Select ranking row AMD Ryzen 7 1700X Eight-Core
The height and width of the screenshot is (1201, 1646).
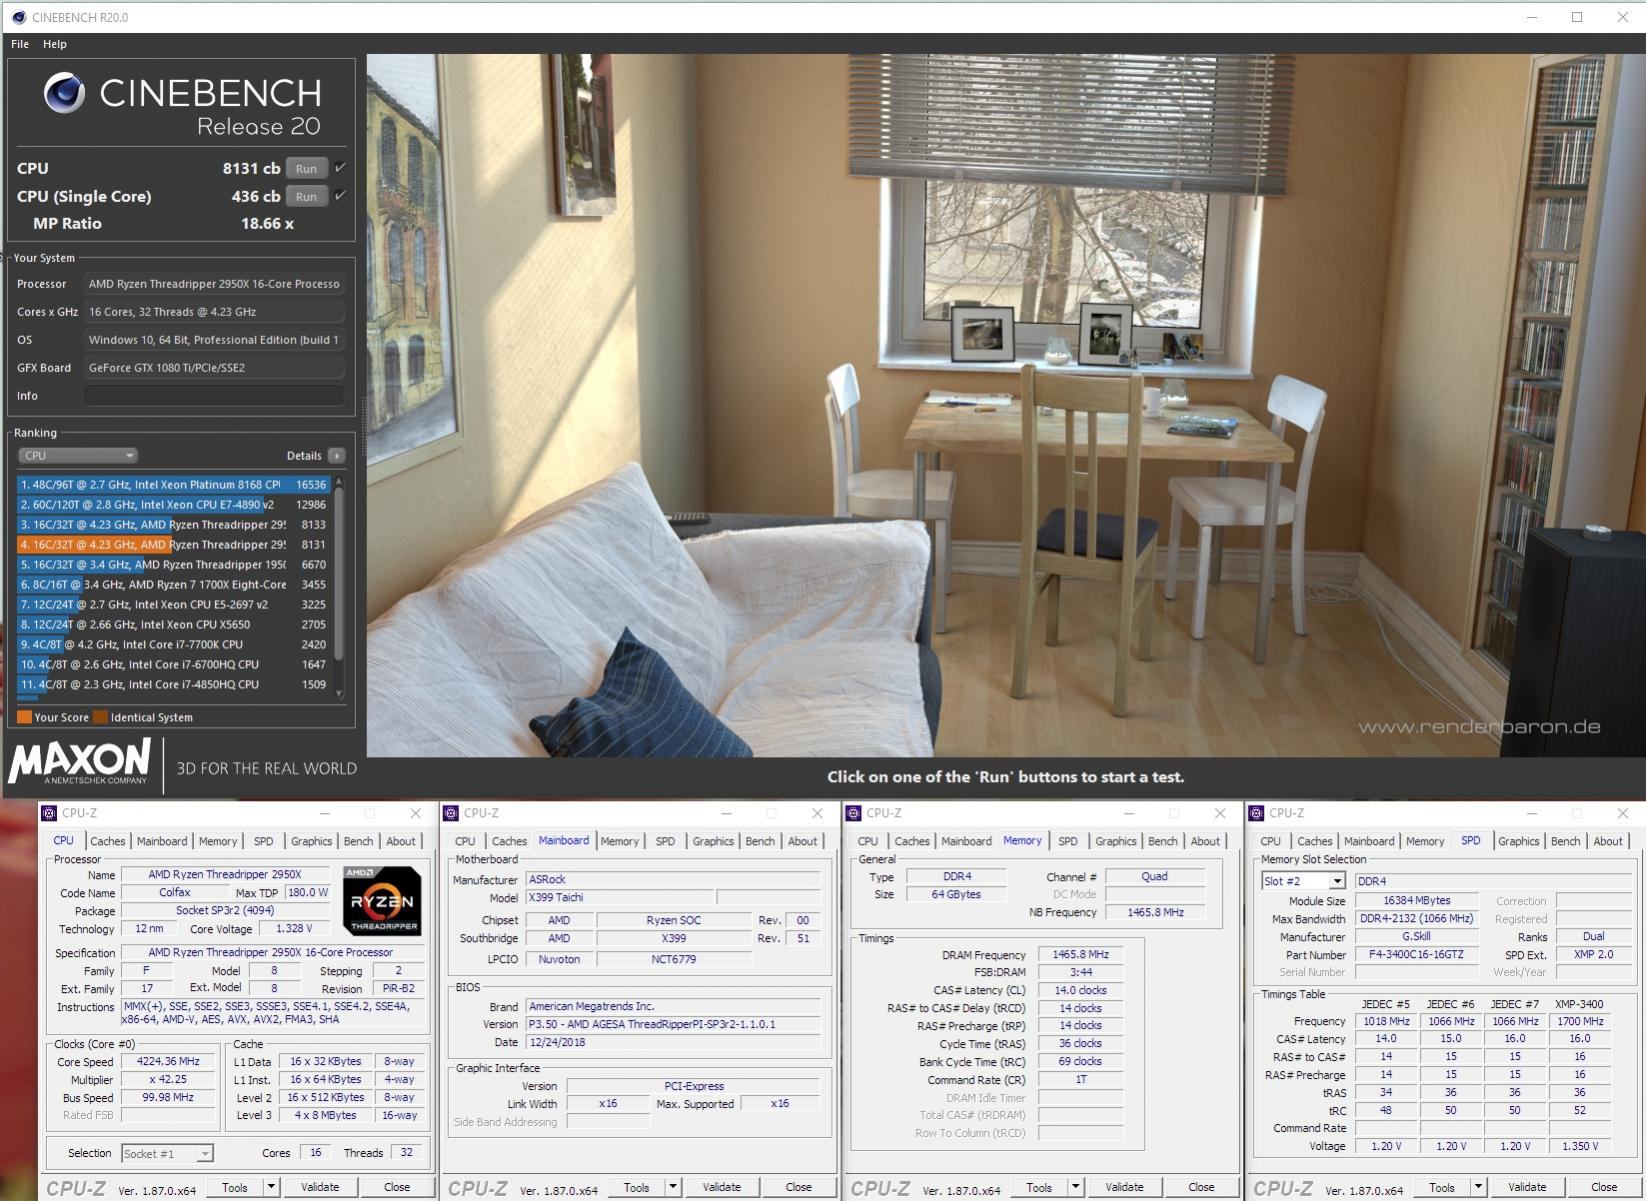click(x=173, y=584)
